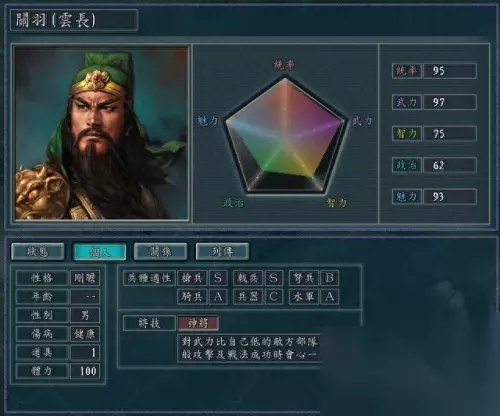Click the 政治 stat value 62
Image resolution: width=500 pixels, height=416 pixels.
pyautogui.click(x=450, y=165)
